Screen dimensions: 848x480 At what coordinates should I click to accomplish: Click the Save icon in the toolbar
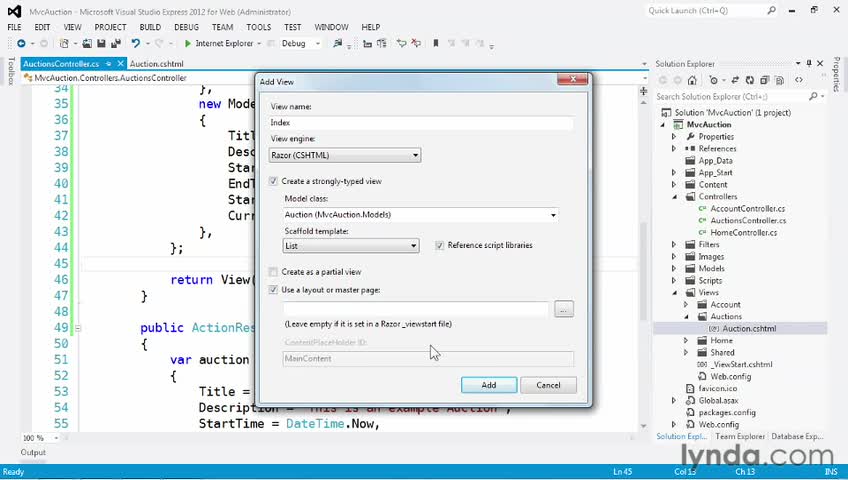click(x=101, y=43)
